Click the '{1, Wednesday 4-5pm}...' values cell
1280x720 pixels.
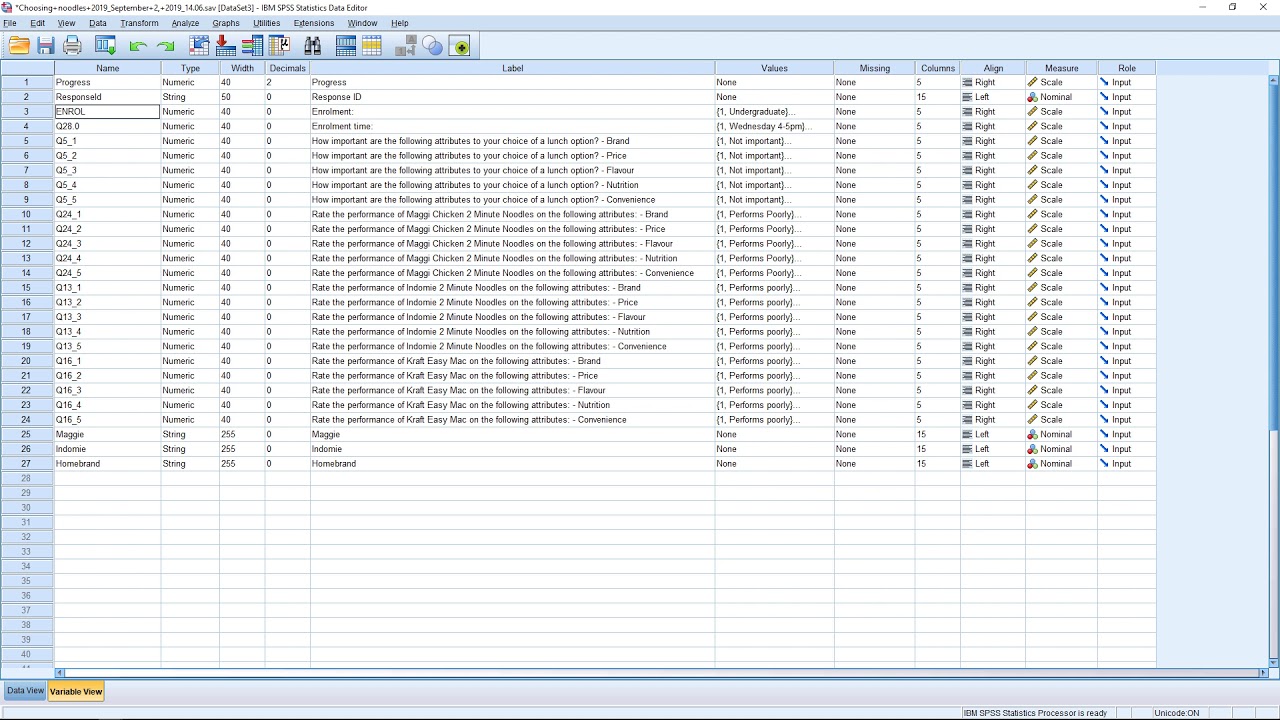(774, 126)
